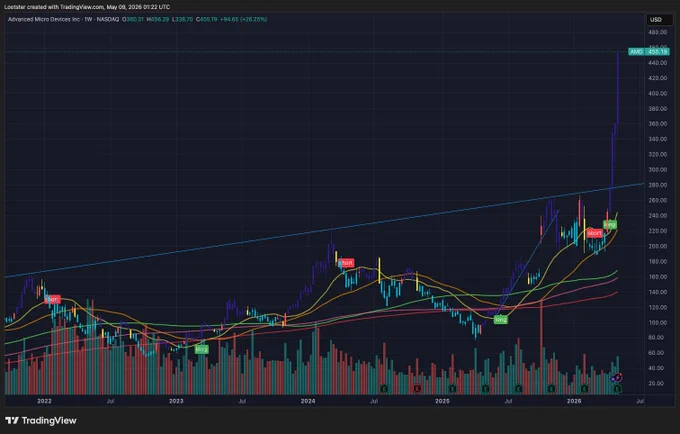Click the purple lightning event icon
The width and height of the screenshot is (680, 434).
(x=618, y=378)
